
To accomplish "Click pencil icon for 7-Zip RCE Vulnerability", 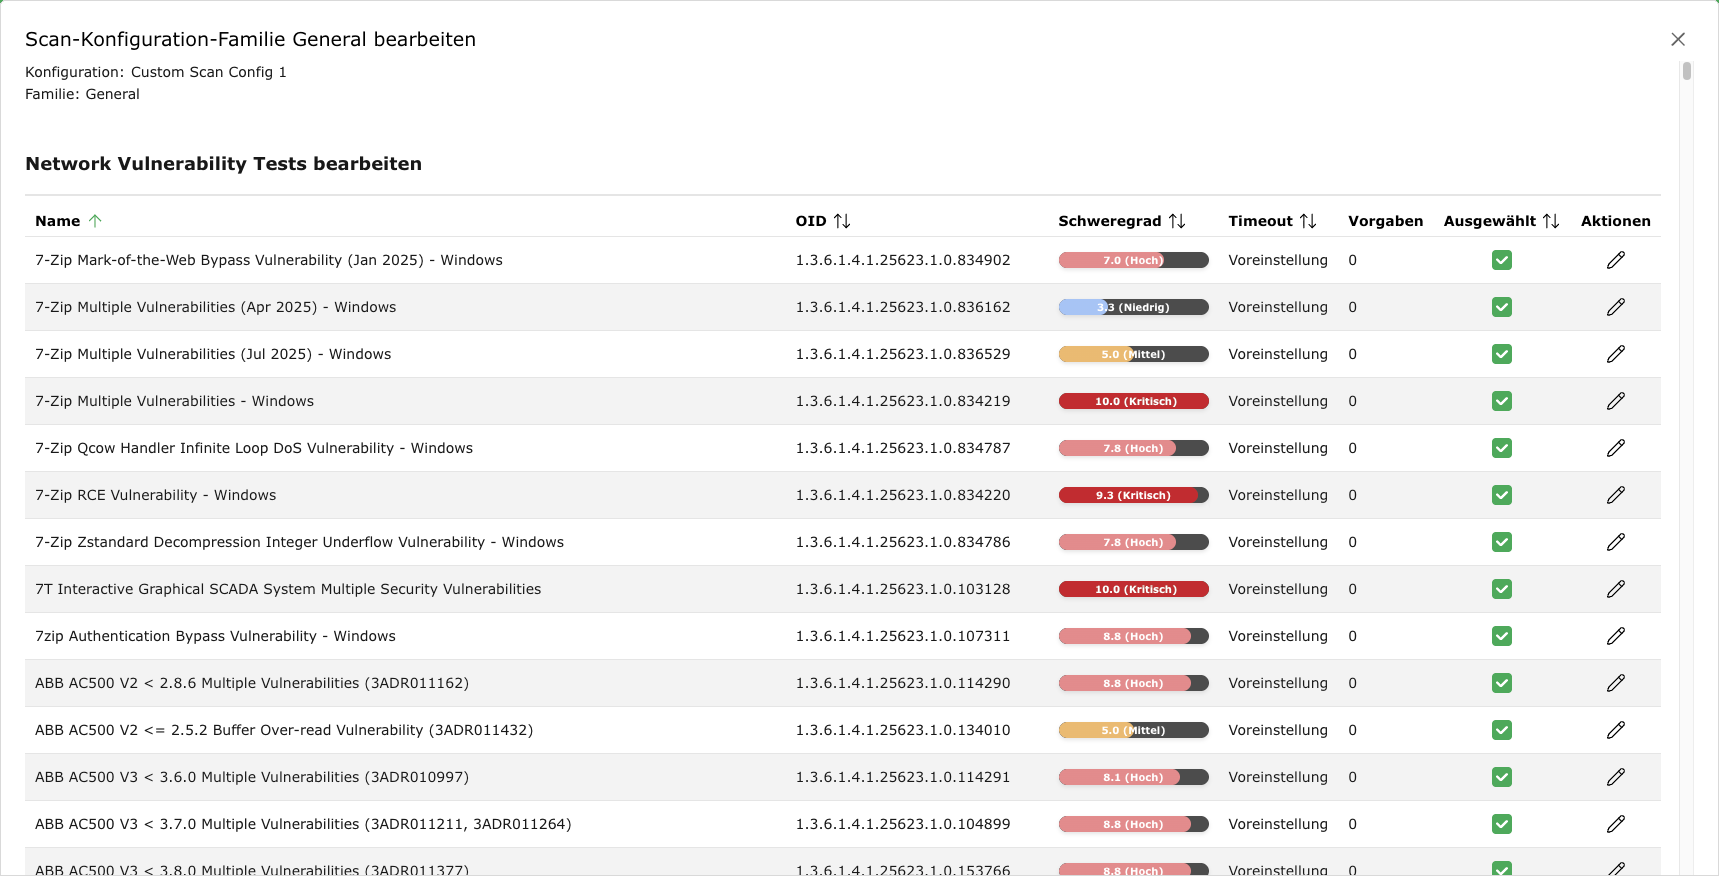I will (x=1615, y=495).
